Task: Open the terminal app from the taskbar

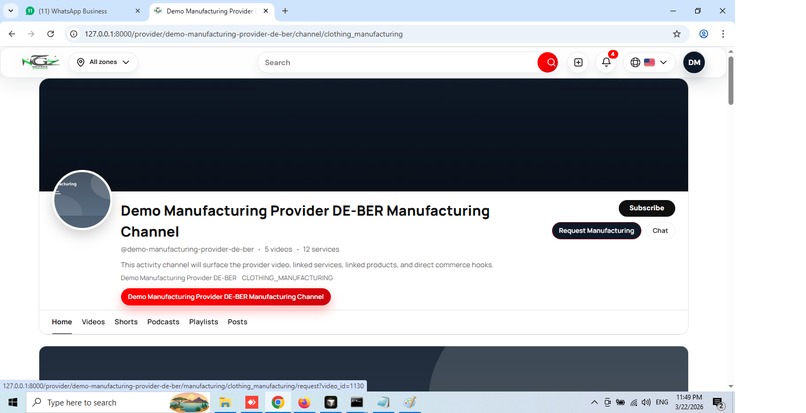Action: point(357,402)
